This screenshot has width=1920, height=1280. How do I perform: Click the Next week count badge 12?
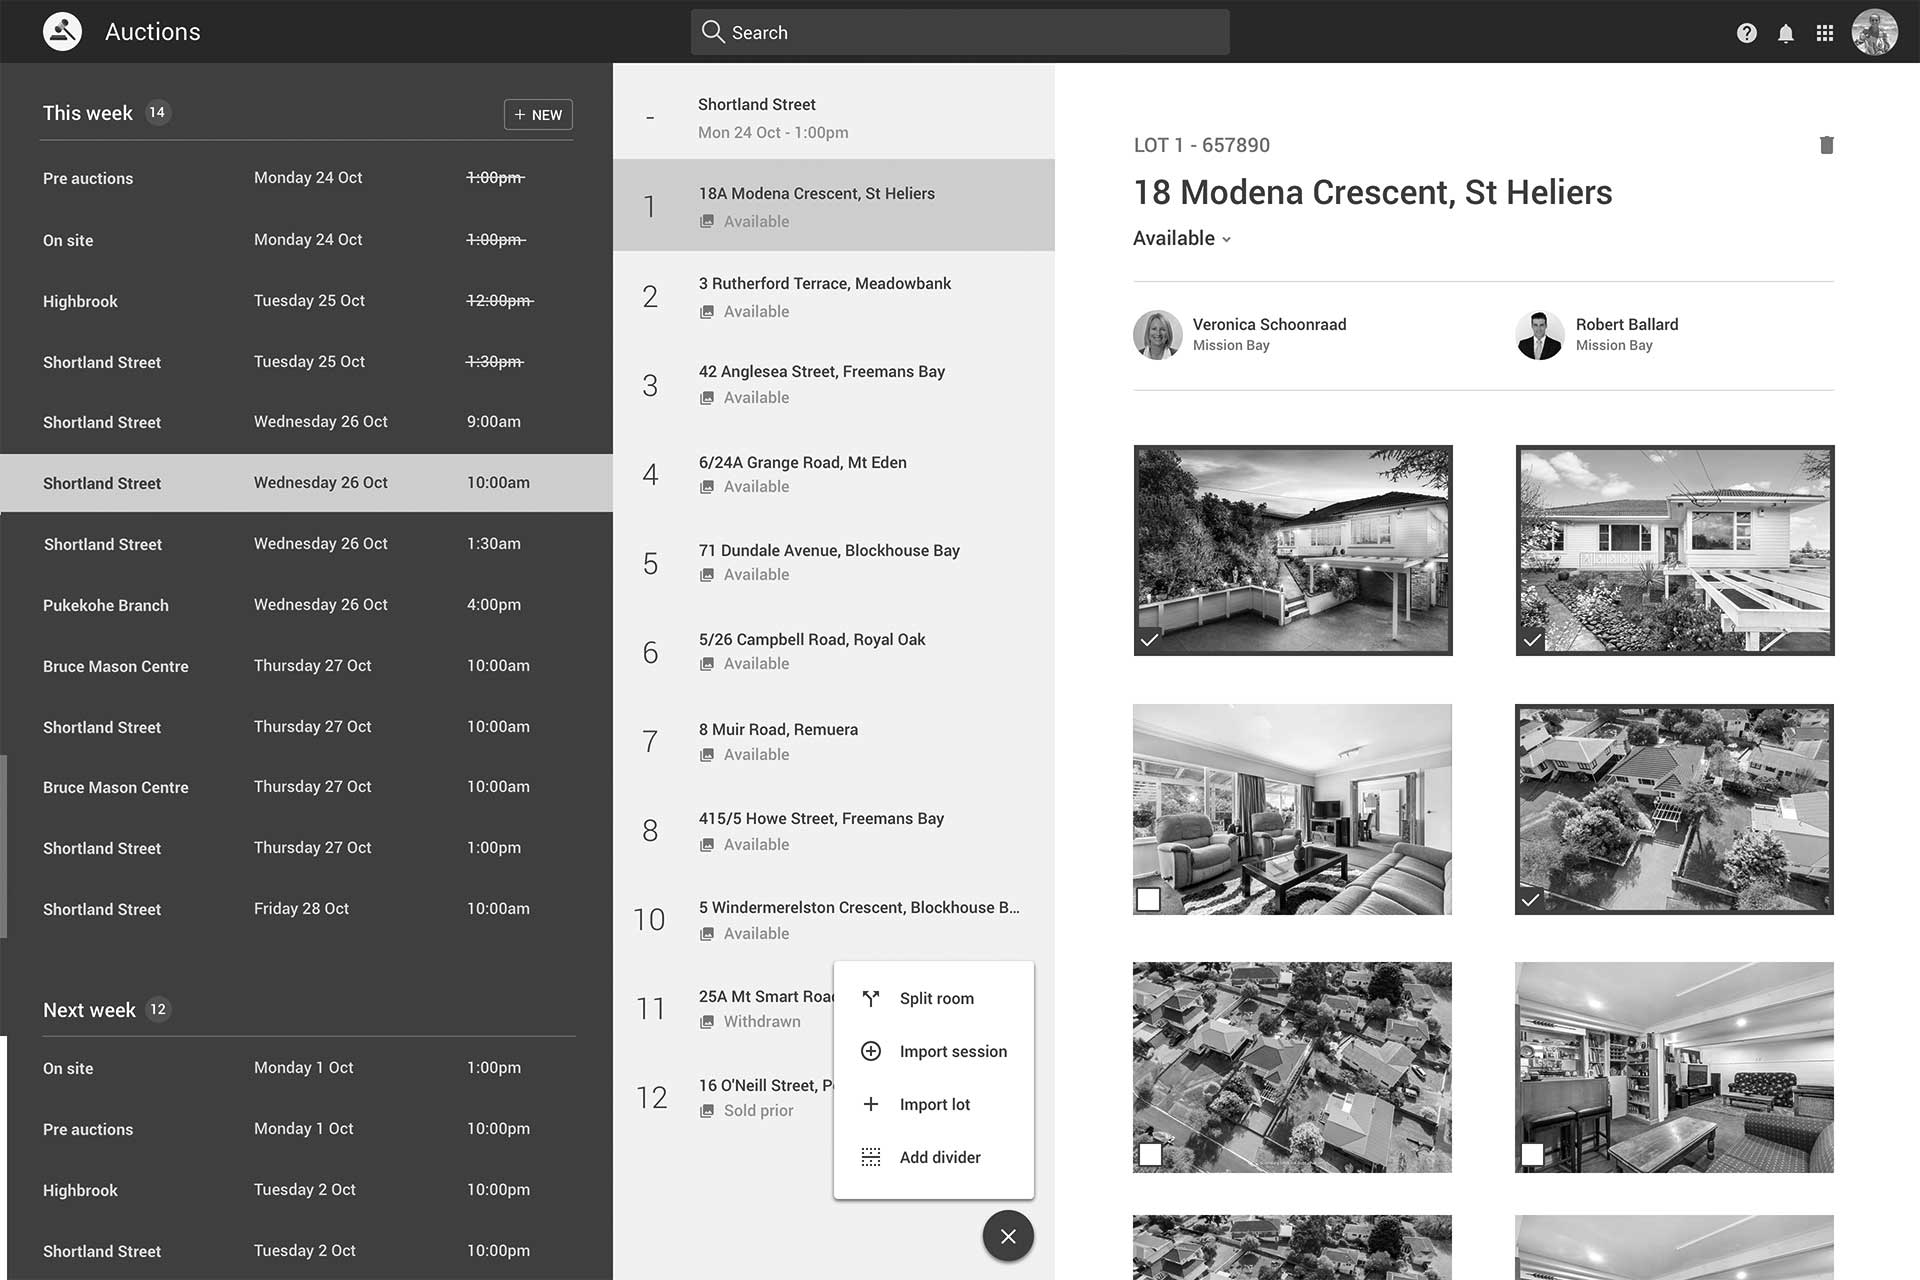point(158,1010)
